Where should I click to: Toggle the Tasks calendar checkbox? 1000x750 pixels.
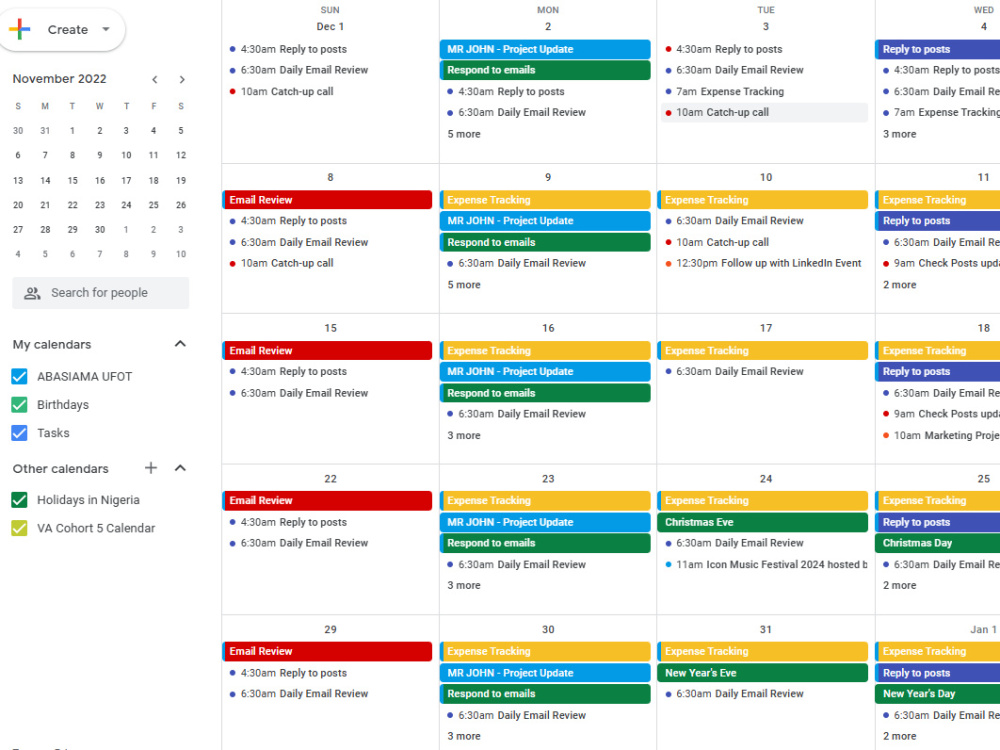pyautogui.click(x=20, y=433)
